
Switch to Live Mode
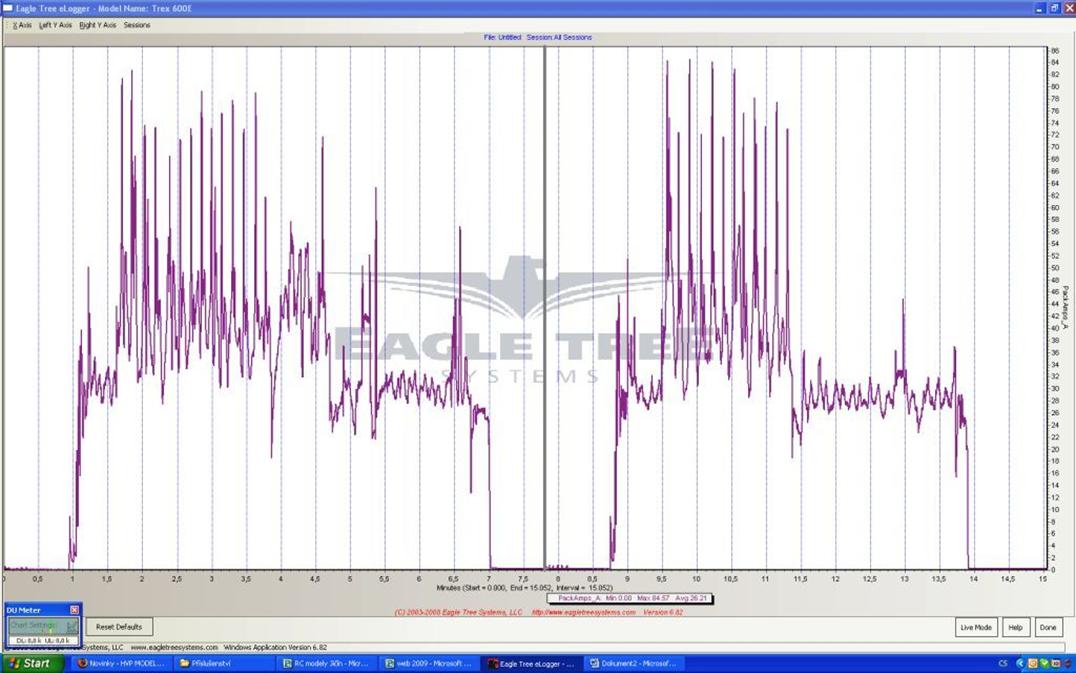975,627
